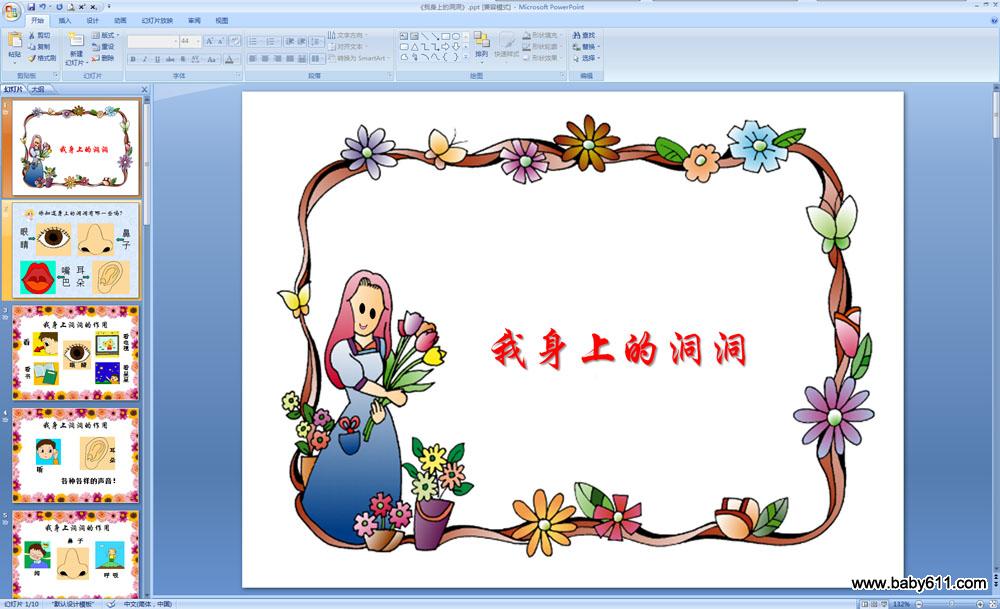The image size is (1000, 609).
Task: Open the font color dropdown arrow
Action: pos(237,59)
